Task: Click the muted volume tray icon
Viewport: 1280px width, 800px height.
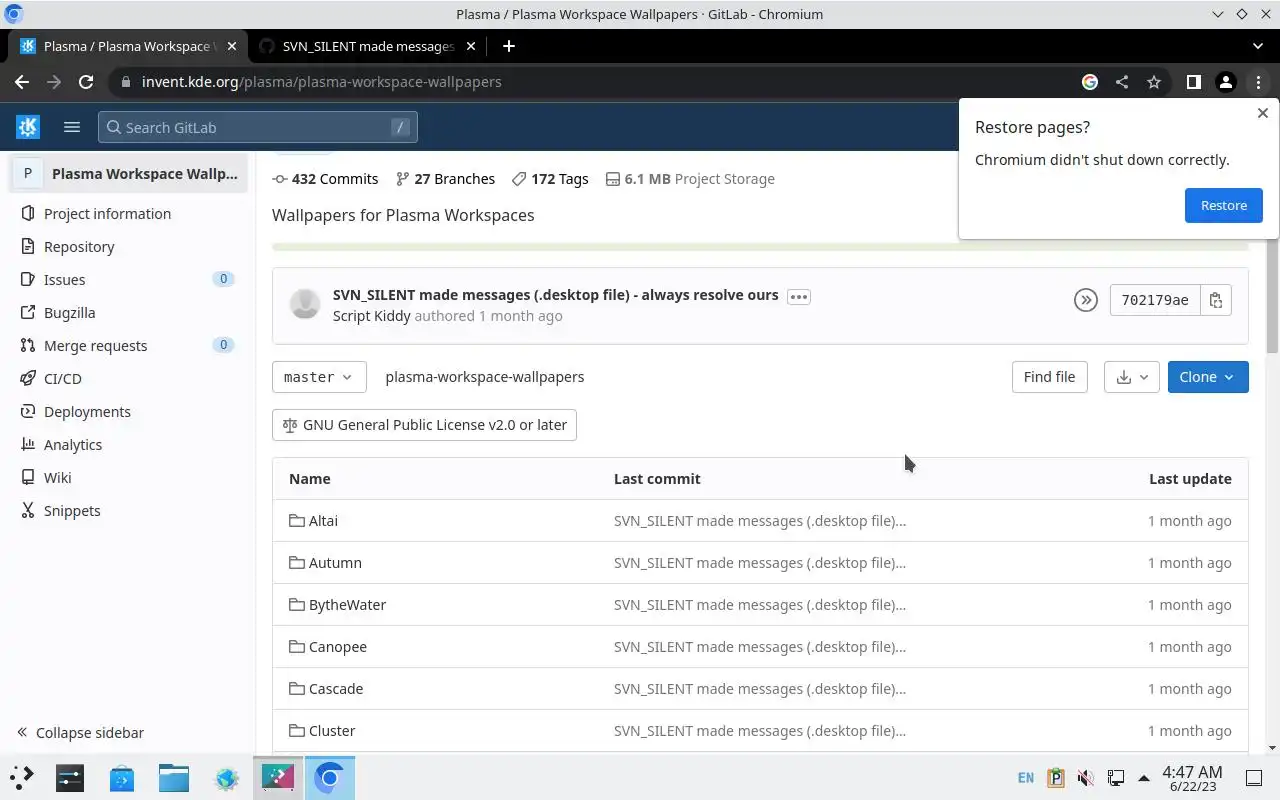Action: point(1085,777)
